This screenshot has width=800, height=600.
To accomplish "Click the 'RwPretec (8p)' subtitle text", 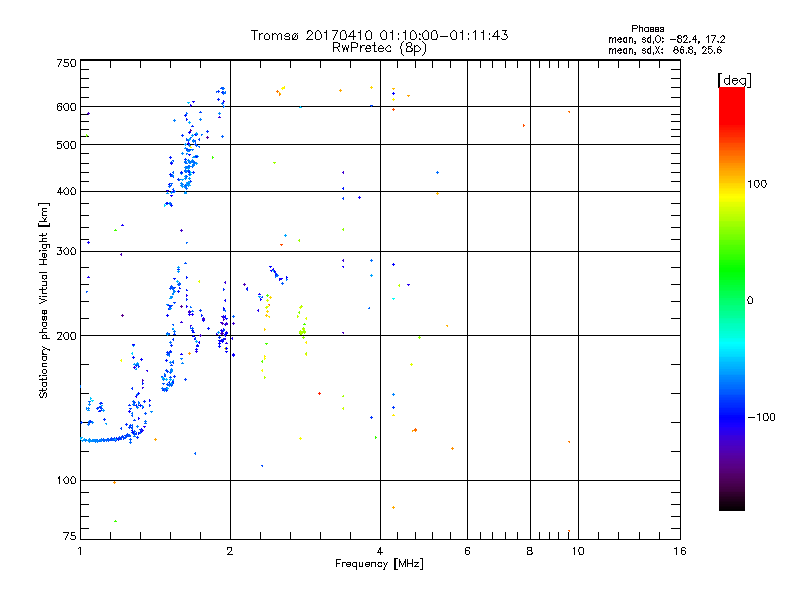I will (x=379, y=48).
